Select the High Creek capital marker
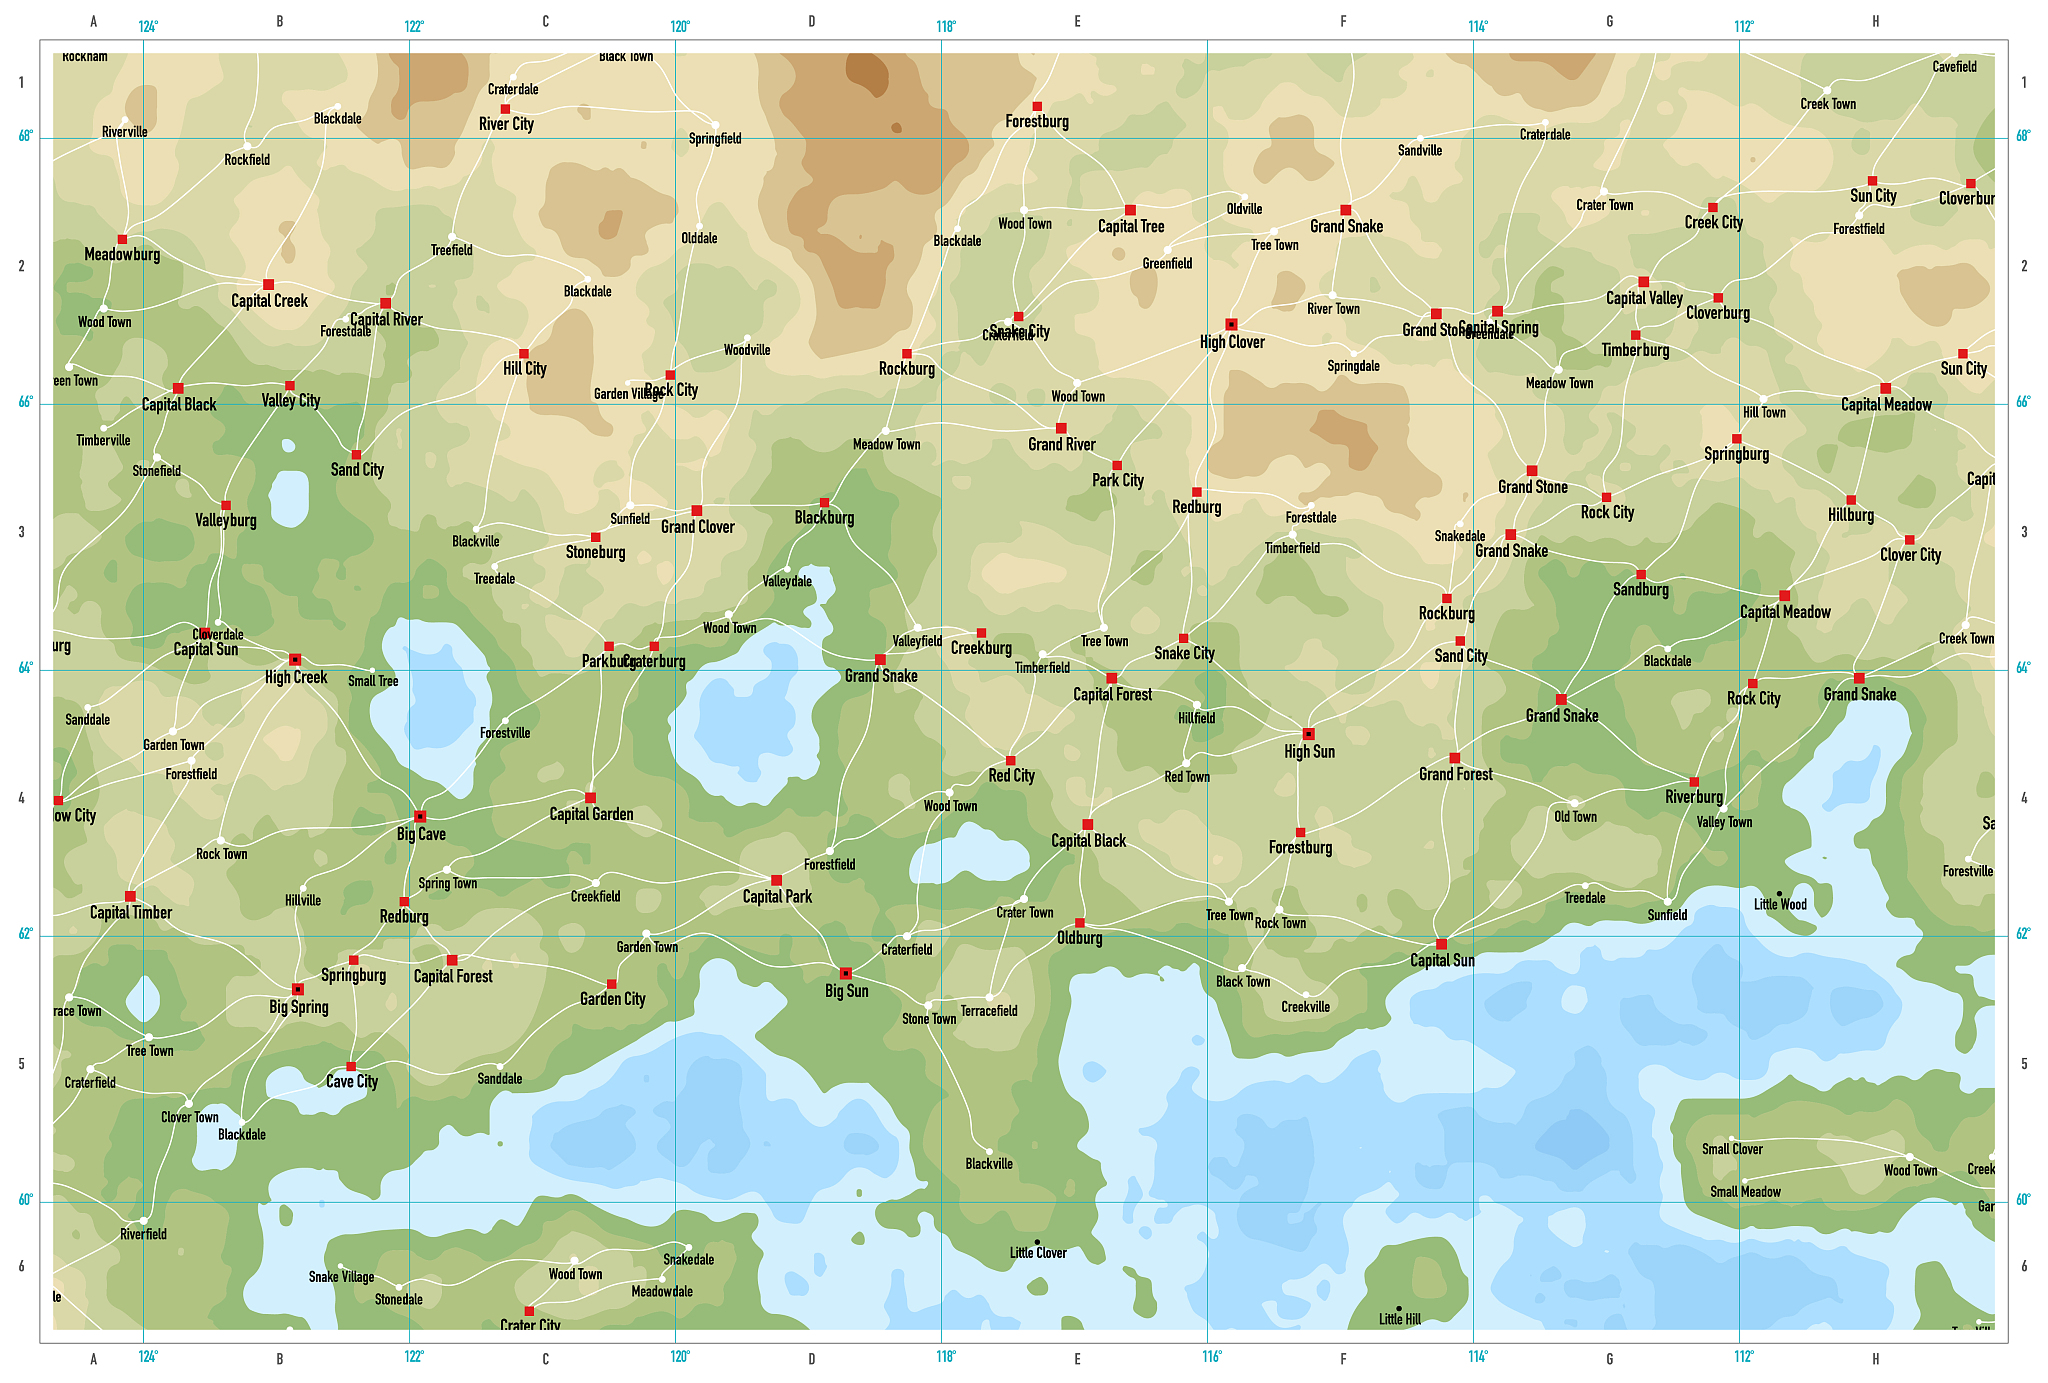Screen dimensions: 2048x1383 coord(295,660)
